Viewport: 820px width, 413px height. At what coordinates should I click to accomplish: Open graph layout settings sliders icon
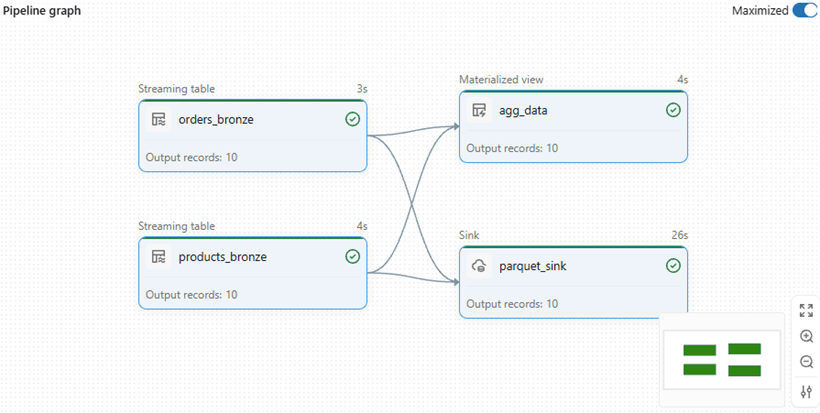pos(806,391)
